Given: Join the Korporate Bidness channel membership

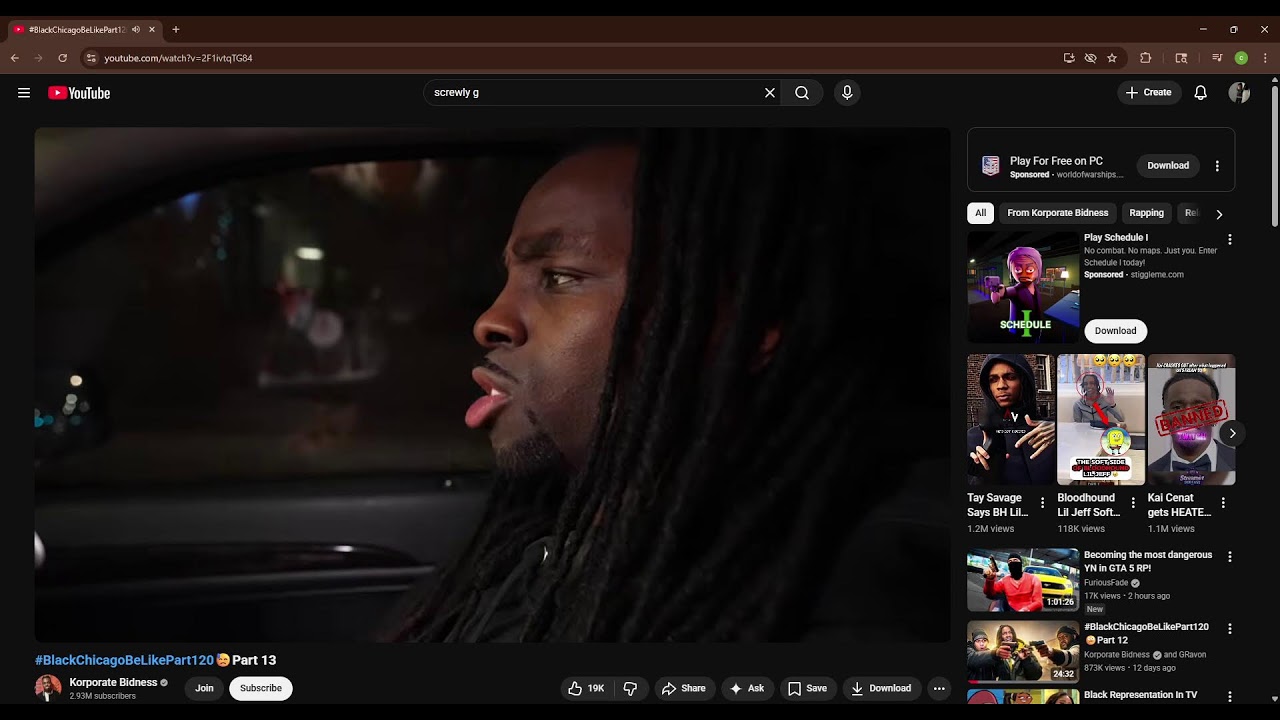Looking at the screenshot, I should [204, 688].
